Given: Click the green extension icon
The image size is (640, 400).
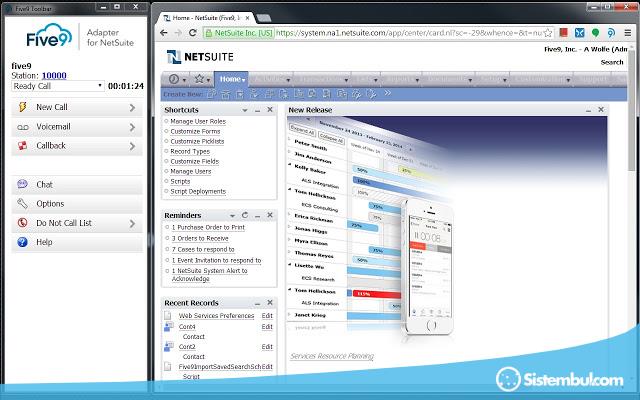Looking at the screenshot, I should click(x=596, y=33).
